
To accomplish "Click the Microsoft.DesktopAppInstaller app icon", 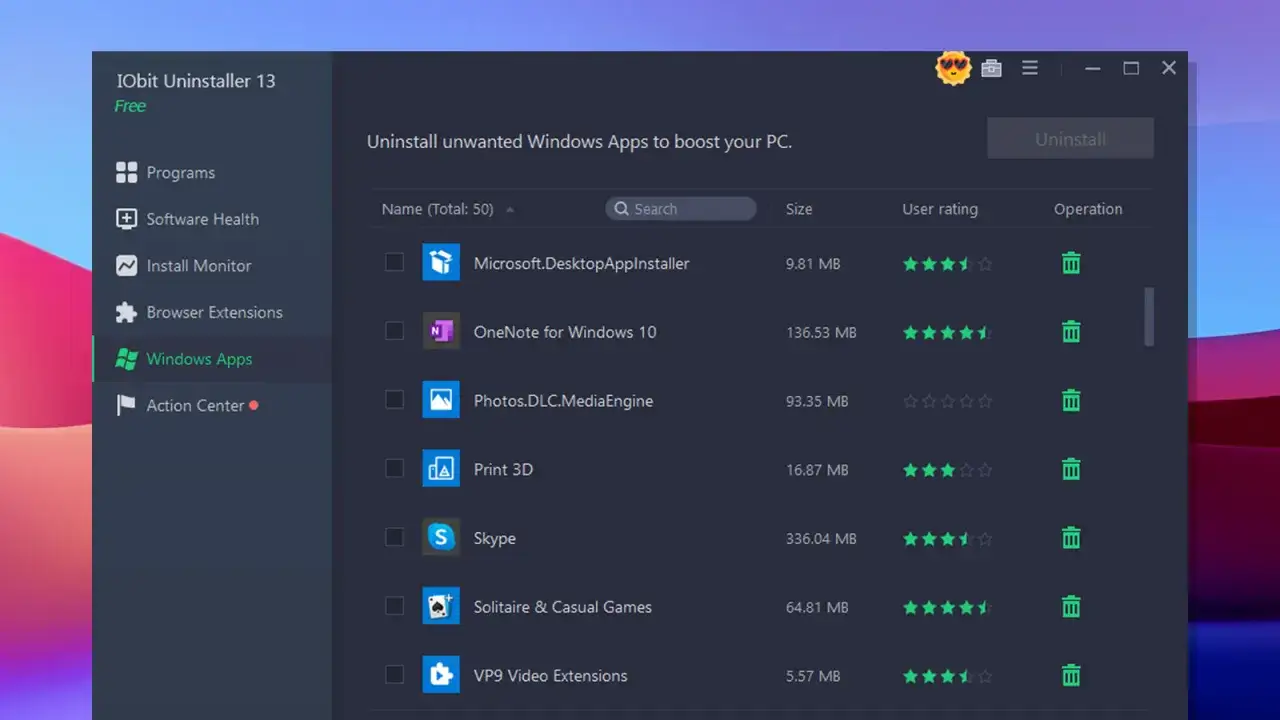I will pos(441,263).
